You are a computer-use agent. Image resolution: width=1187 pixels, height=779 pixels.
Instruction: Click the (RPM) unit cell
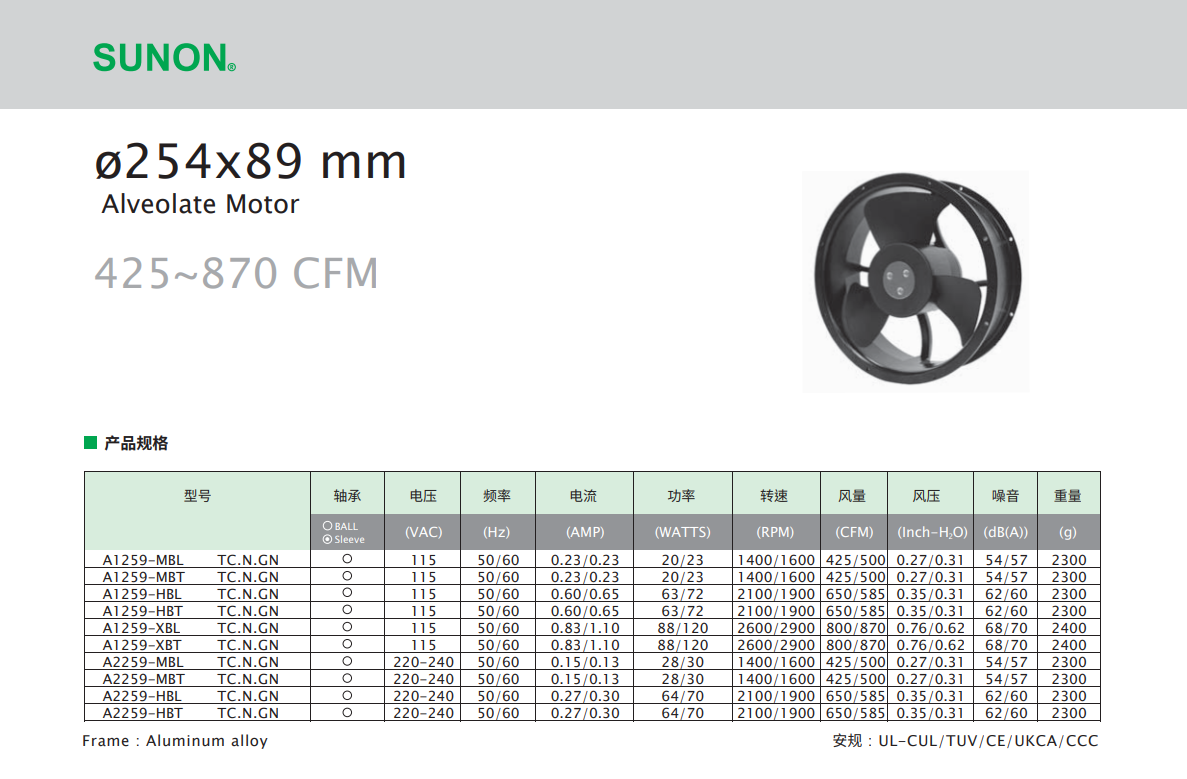pyautogui.click(x=775, y=532)
